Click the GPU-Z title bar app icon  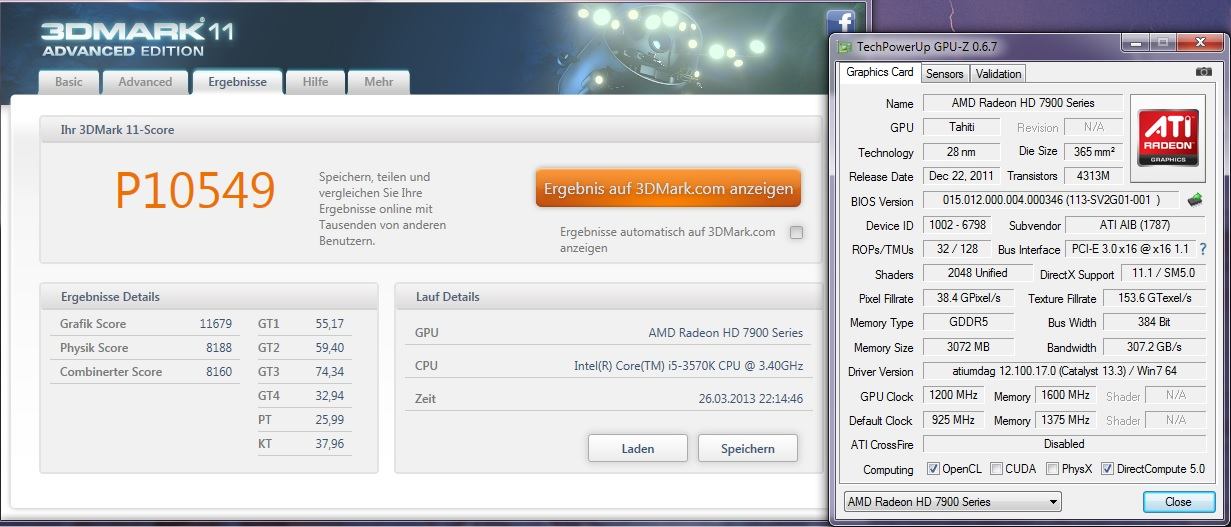click(845, 46)
